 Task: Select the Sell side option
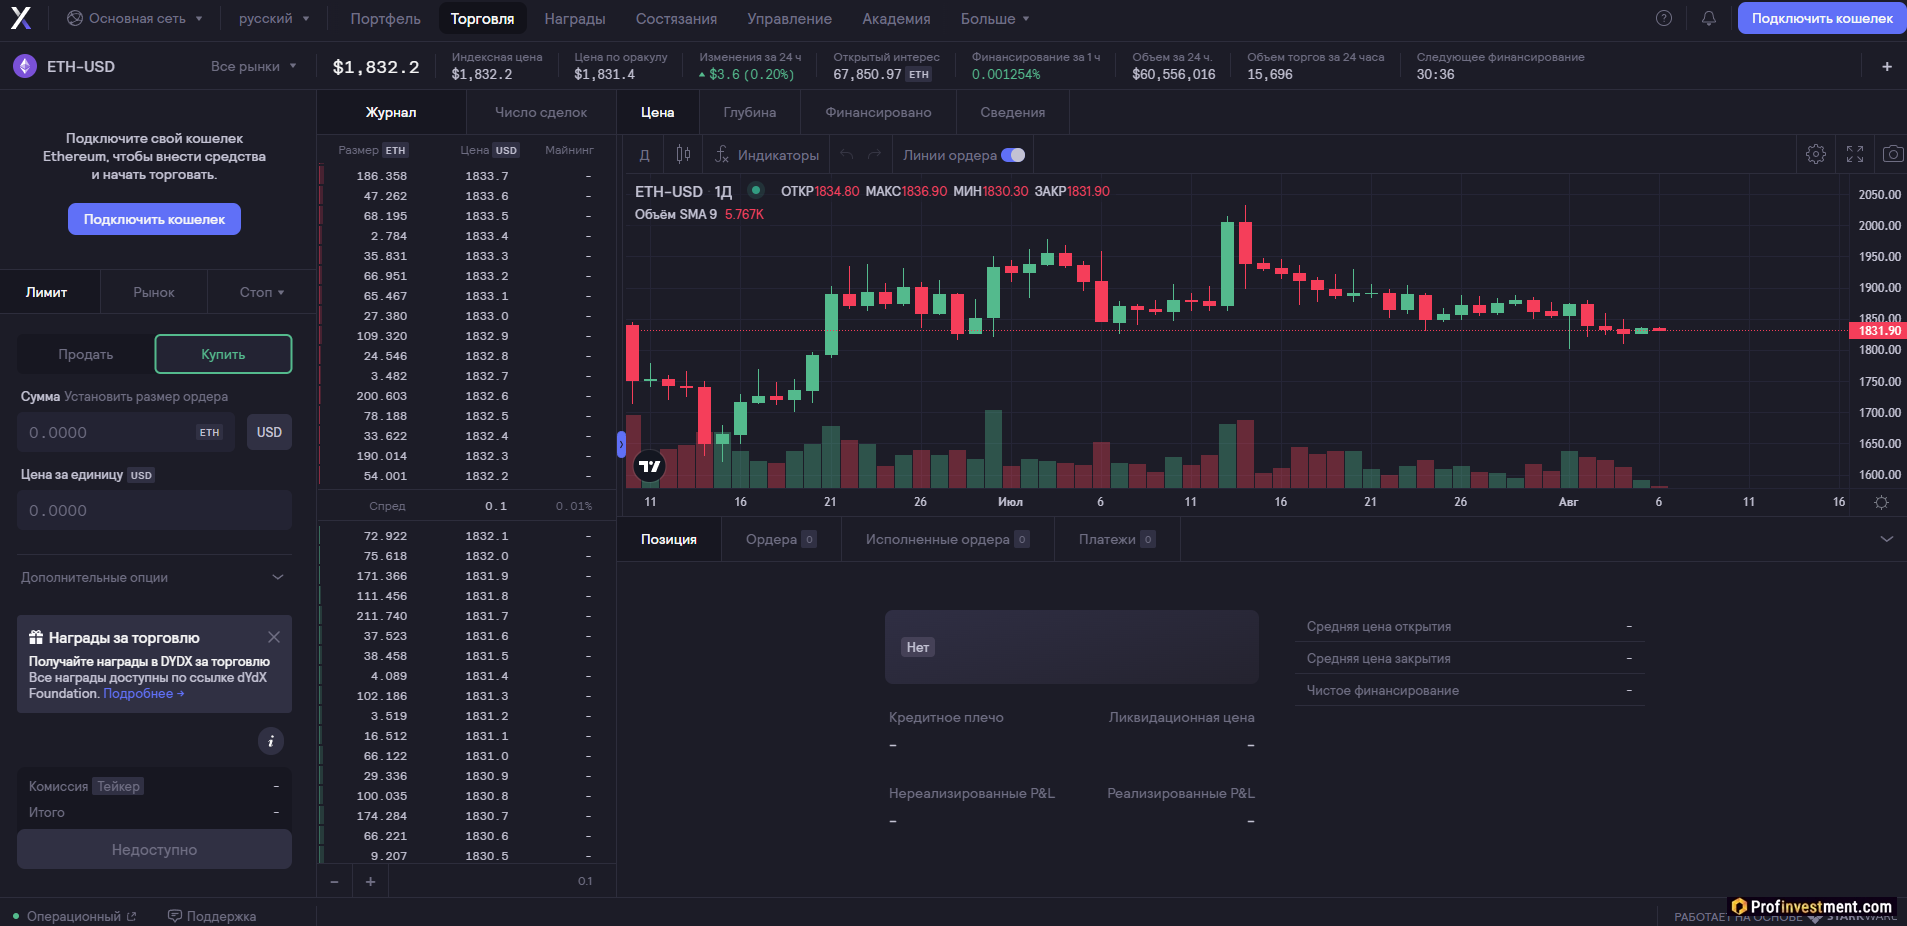[x=86, y=354]
